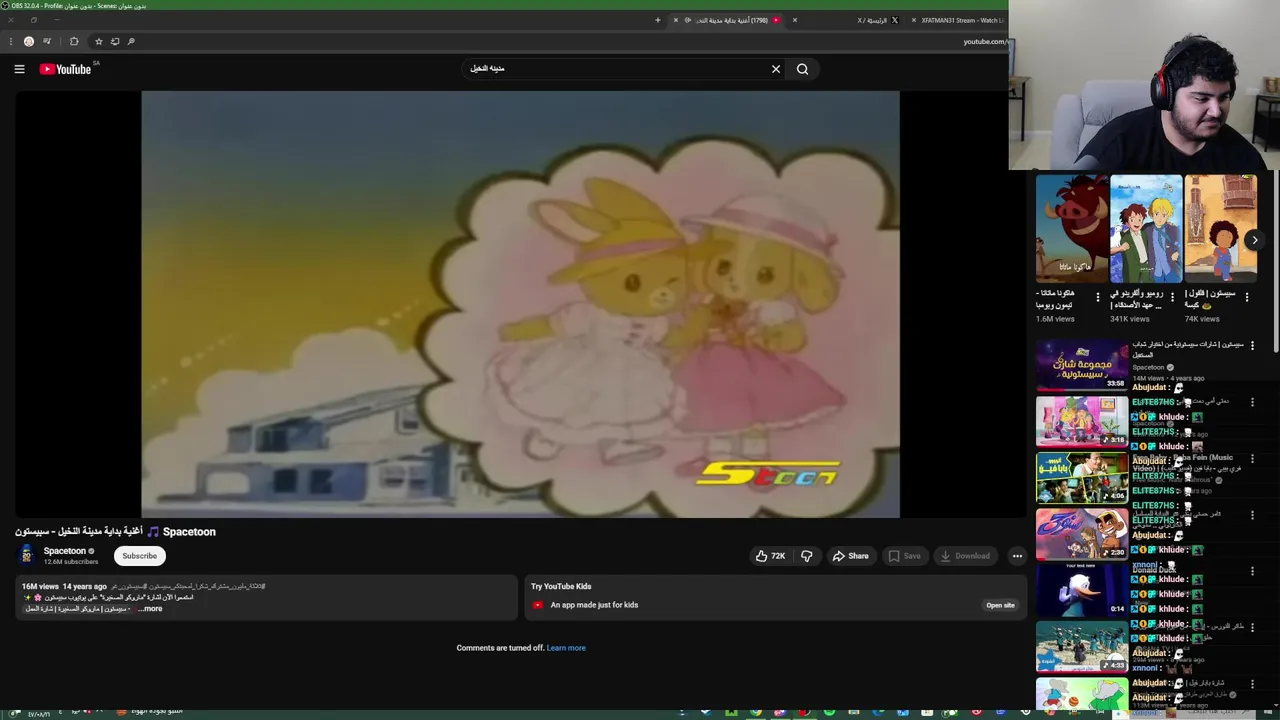Open the browser extensions puzzle icon
Screen dimensions: 1280x720
[74, 41]
